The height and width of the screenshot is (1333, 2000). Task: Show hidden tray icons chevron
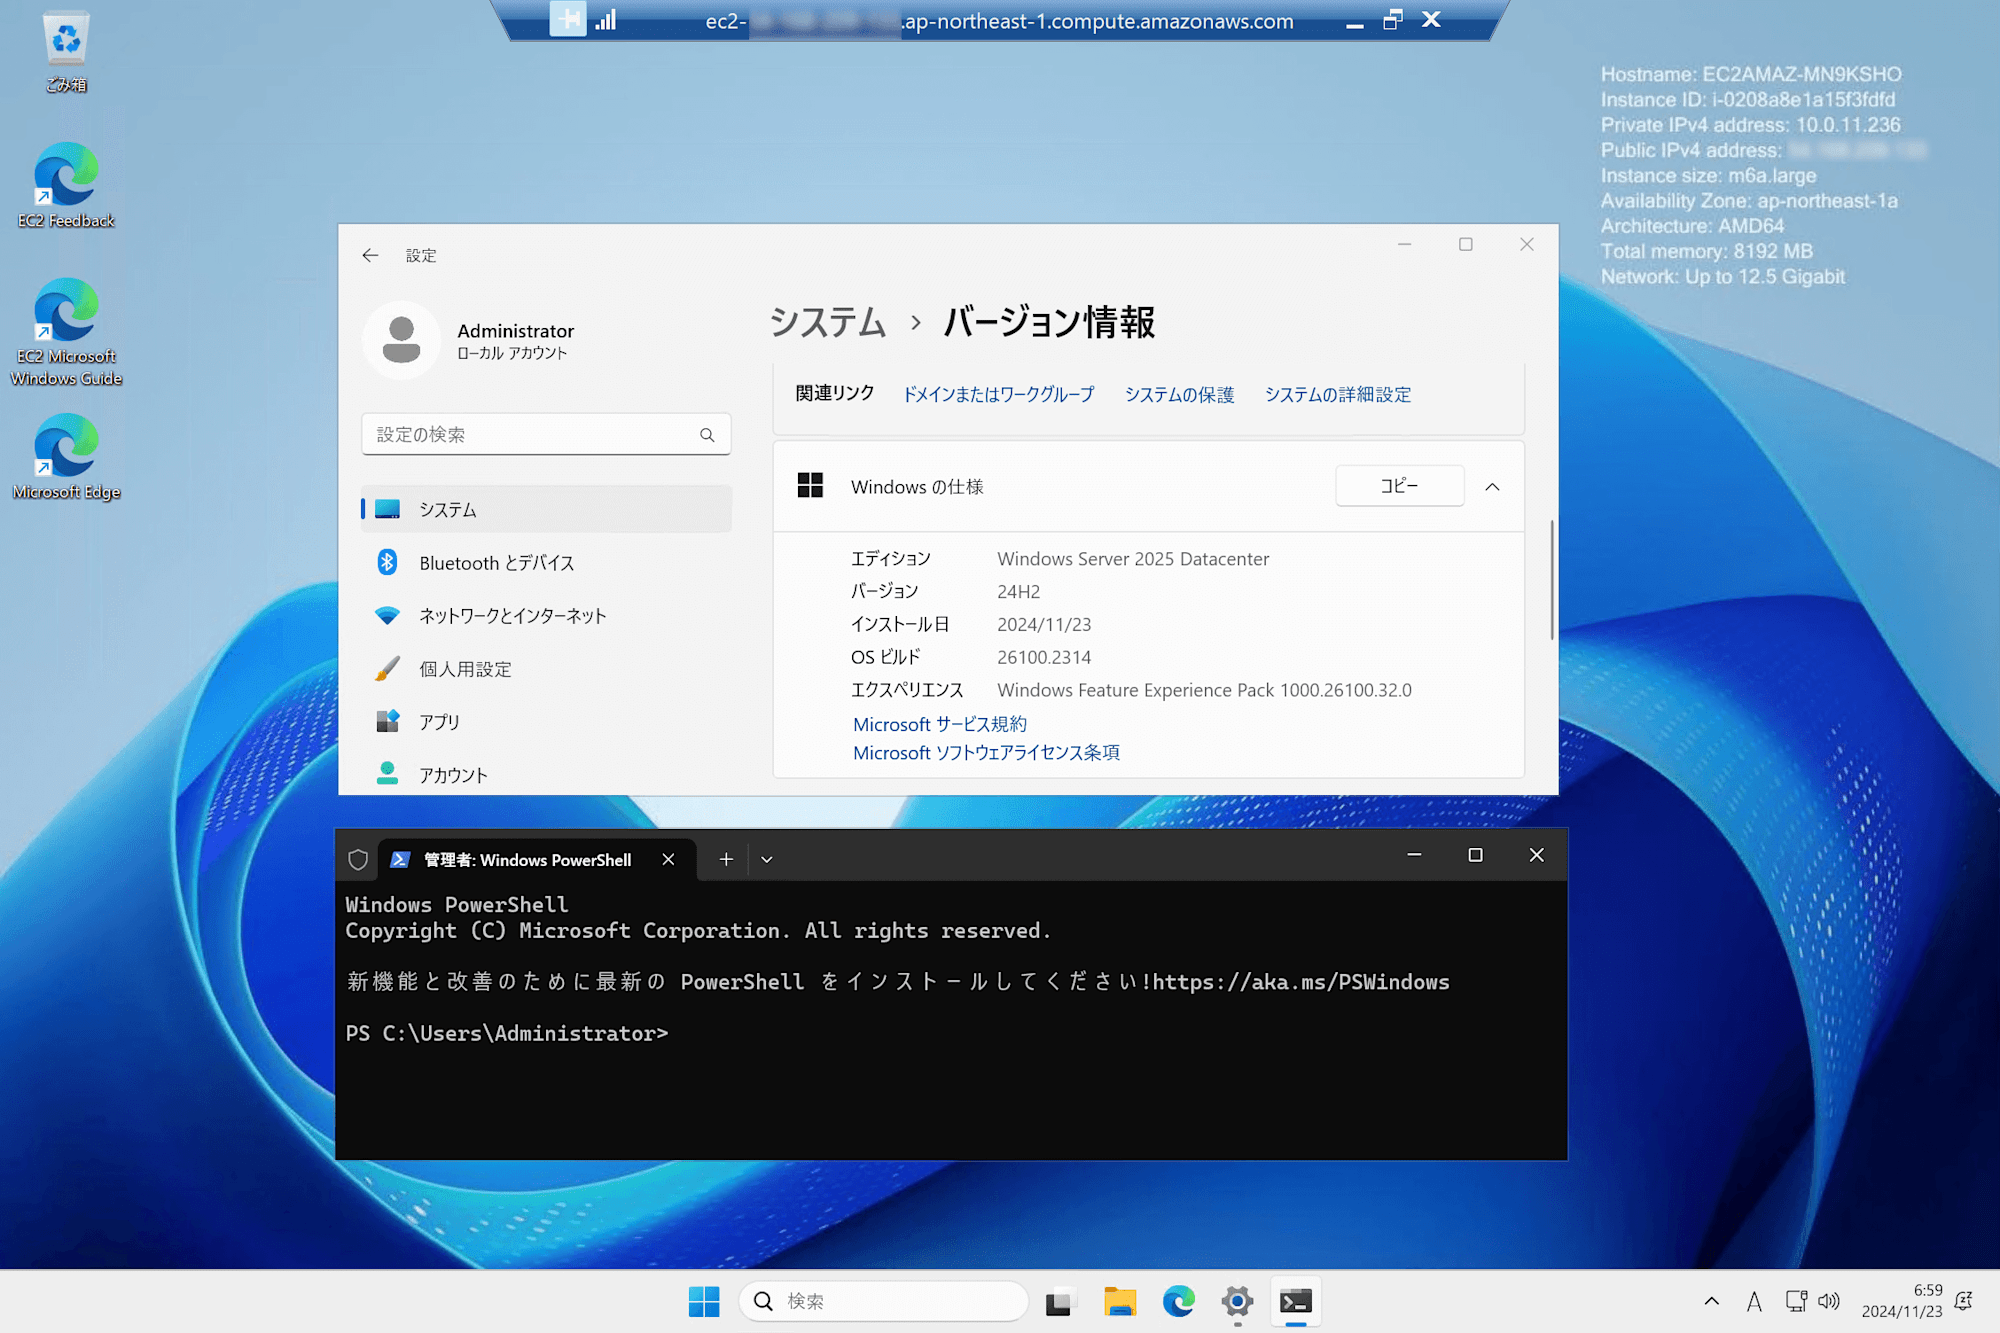tap(1712, 1301)
